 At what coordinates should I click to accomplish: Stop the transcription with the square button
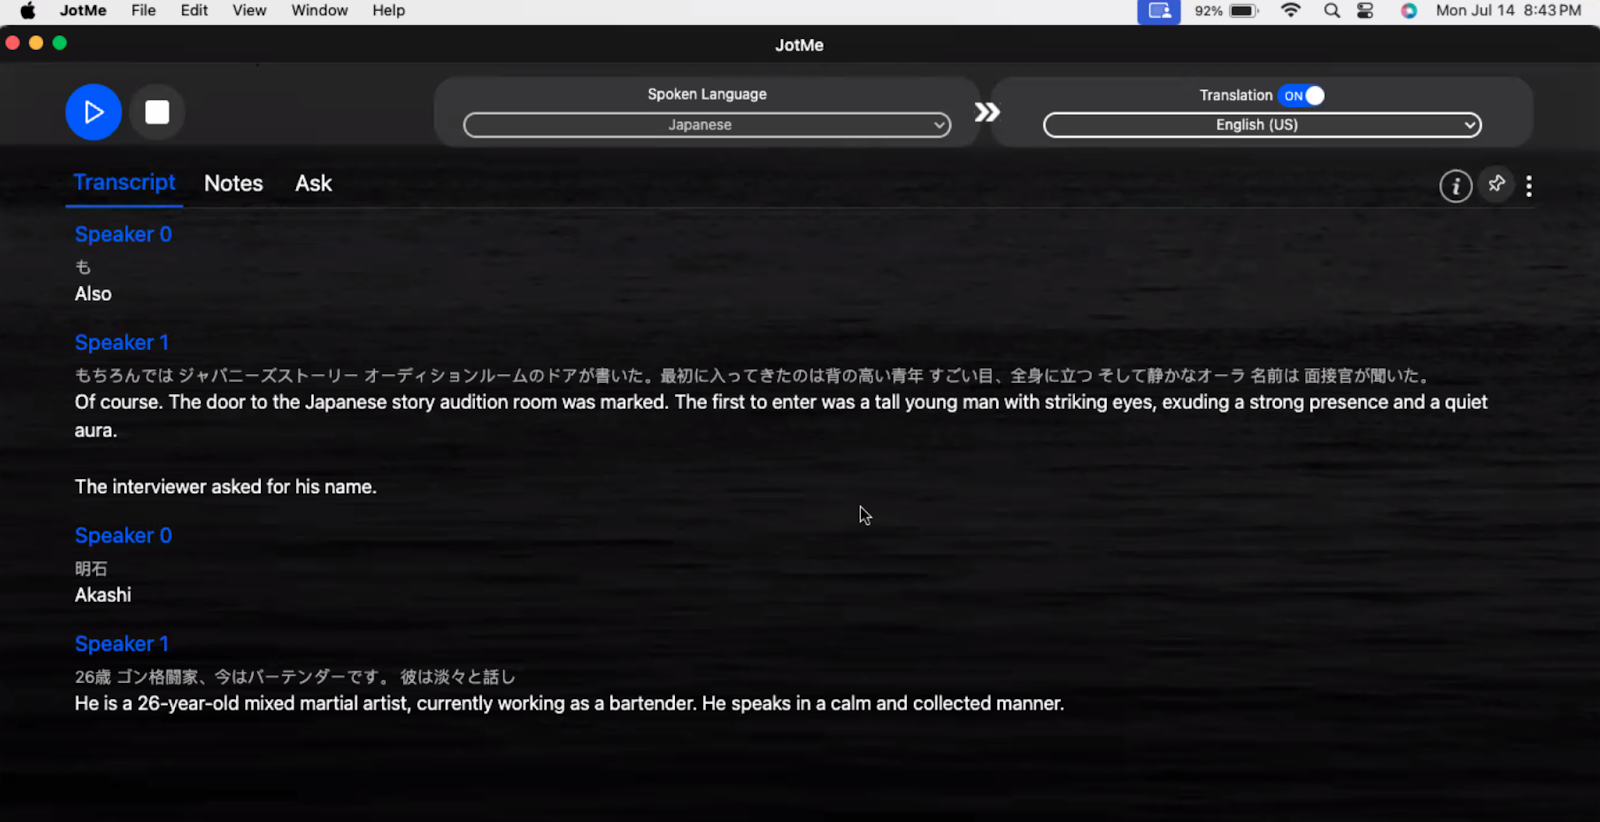157,112
